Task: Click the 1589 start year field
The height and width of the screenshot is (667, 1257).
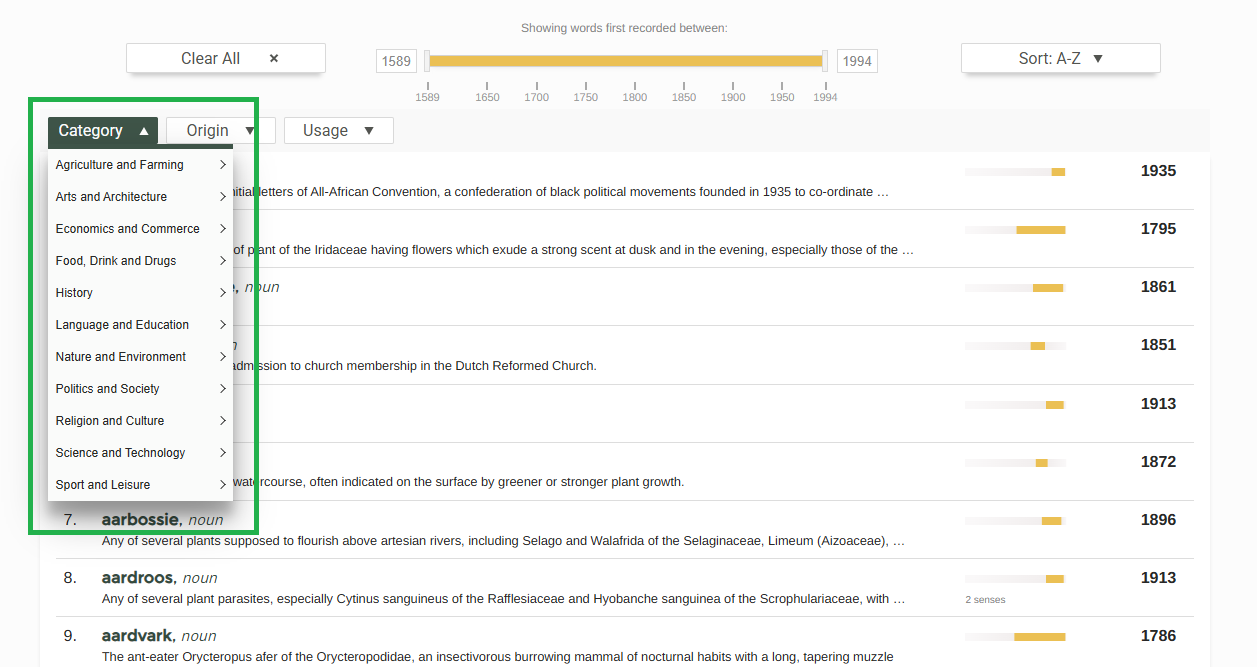Action: tap(396, 61)
